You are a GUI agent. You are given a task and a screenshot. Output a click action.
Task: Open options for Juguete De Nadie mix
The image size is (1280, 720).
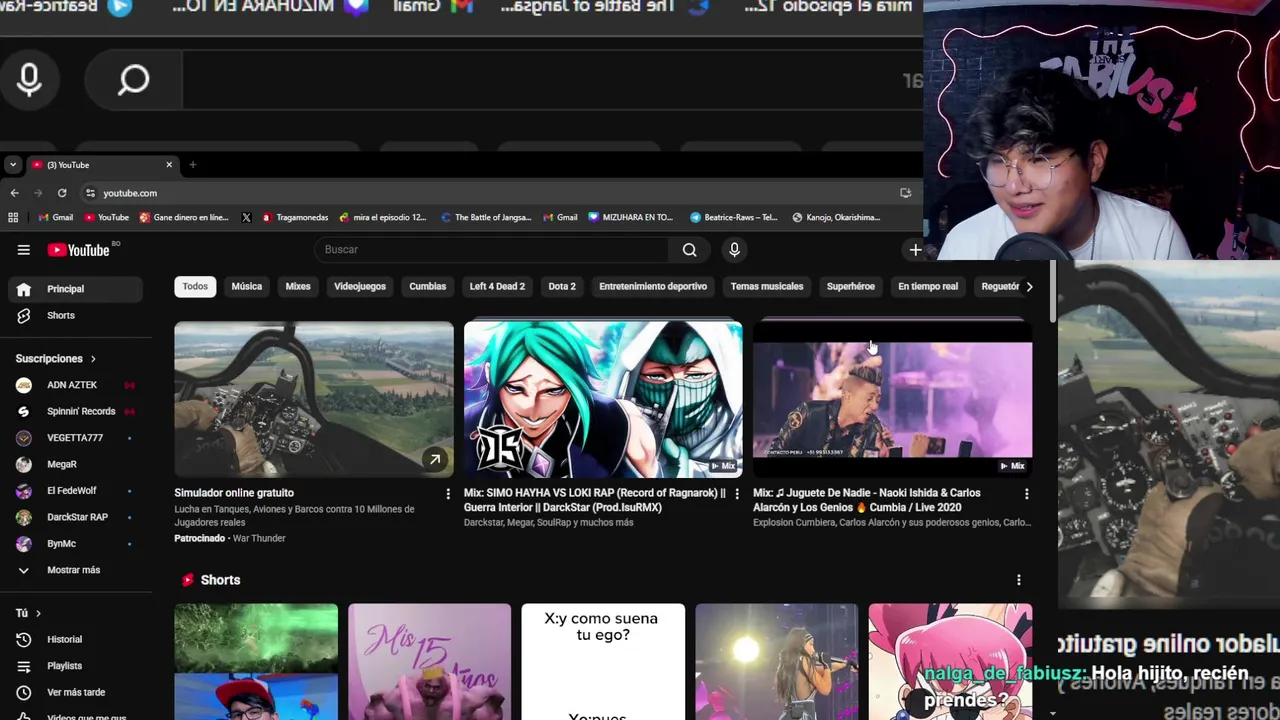pyautogui.click(x=1026, y=494)
